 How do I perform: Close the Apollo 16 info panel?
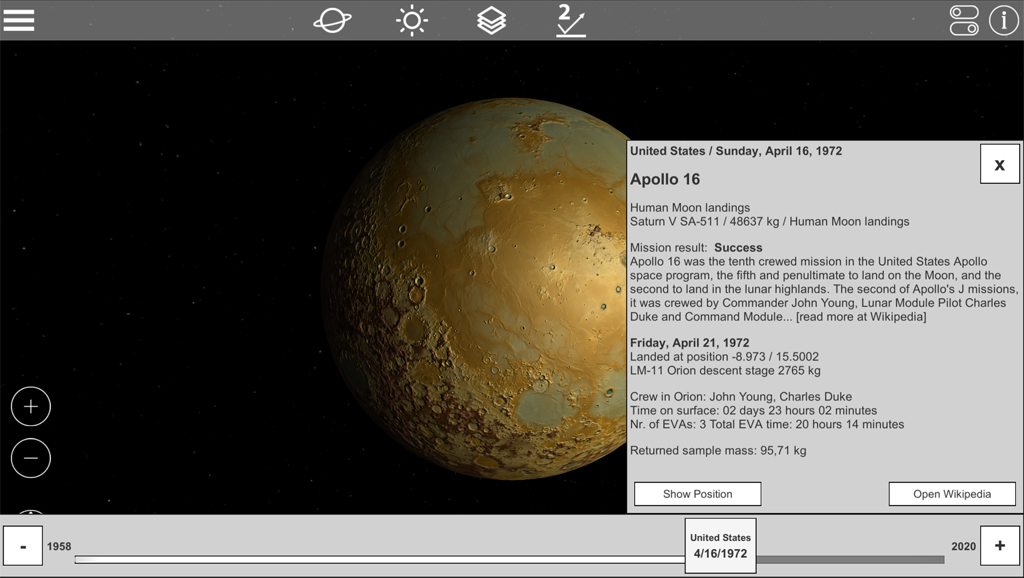click(999, 165)
